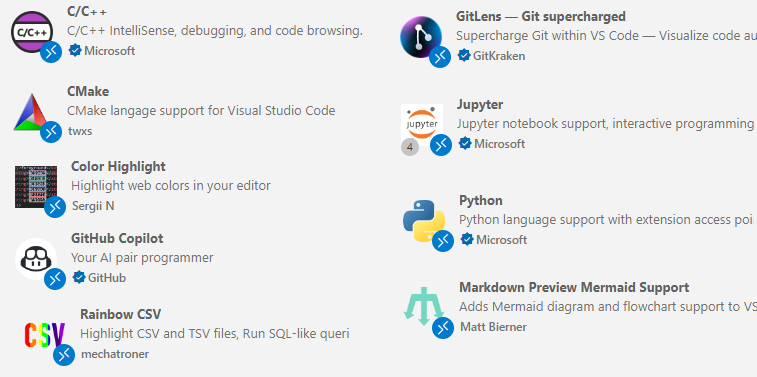Click verified checkmark beside Microsoft under C/C++

pos(75,50)
